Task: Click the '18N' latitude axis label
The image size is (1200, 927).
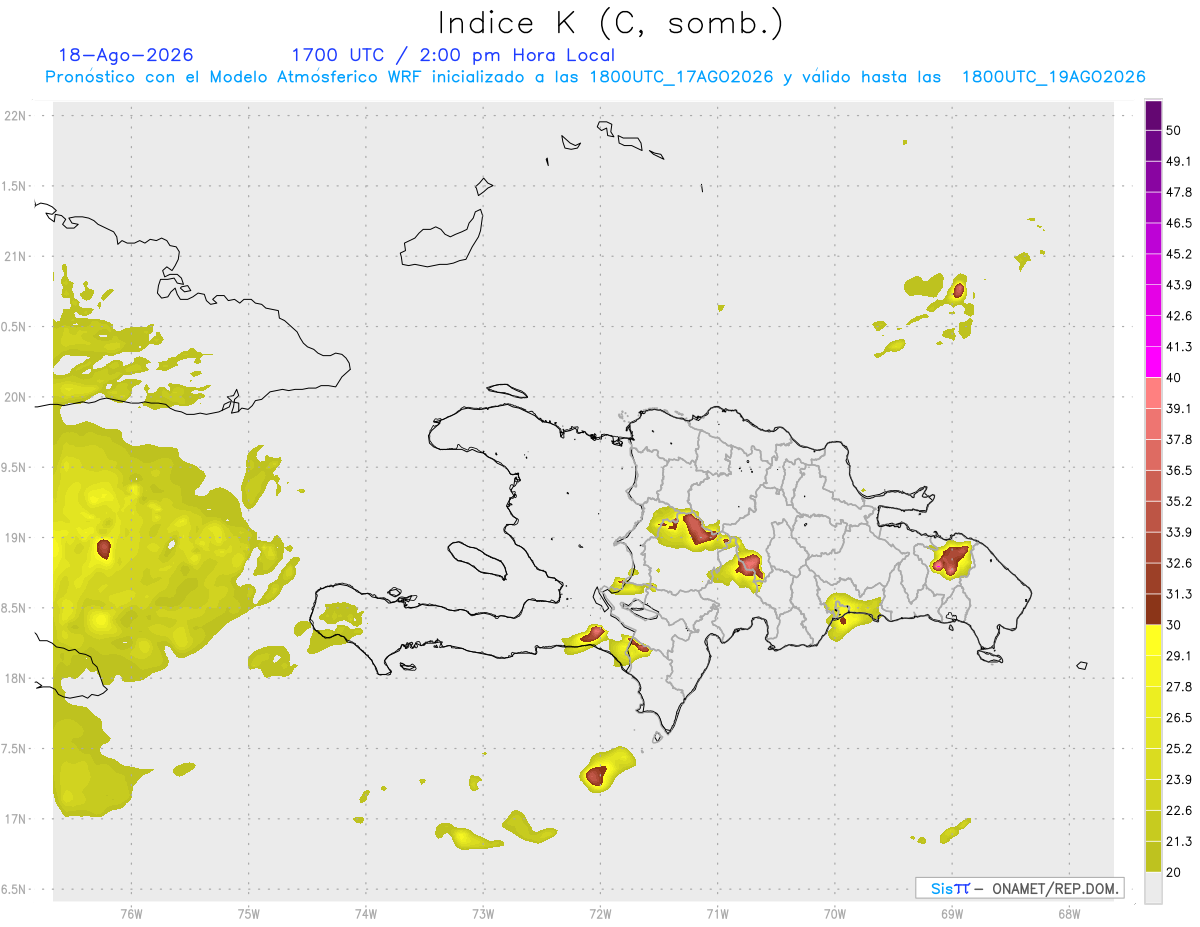Action: [x=16, y=678]
